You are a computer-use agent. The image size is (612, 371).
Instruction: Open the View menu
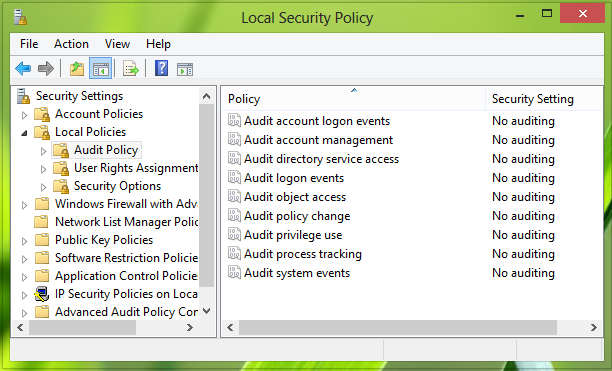coord(117,44)
